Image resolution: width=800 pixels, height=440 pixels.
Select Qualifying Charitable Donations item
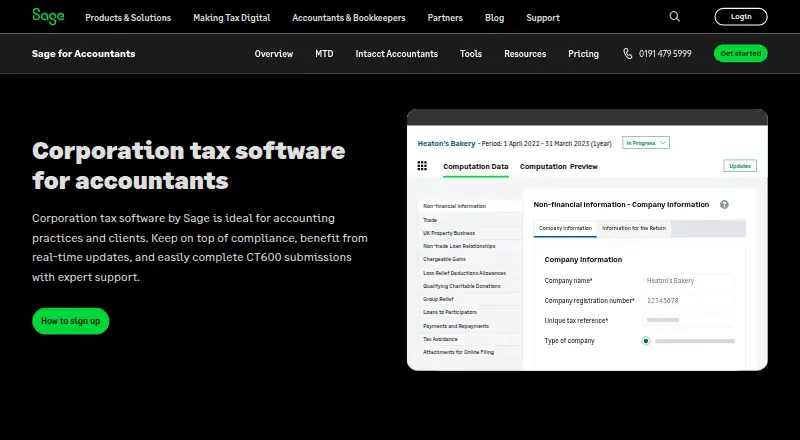pos(469,286)
